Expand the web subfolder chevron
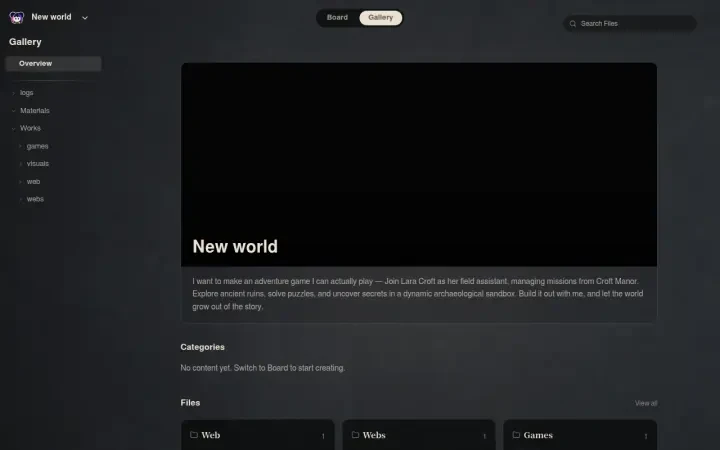 pos(20,182)
